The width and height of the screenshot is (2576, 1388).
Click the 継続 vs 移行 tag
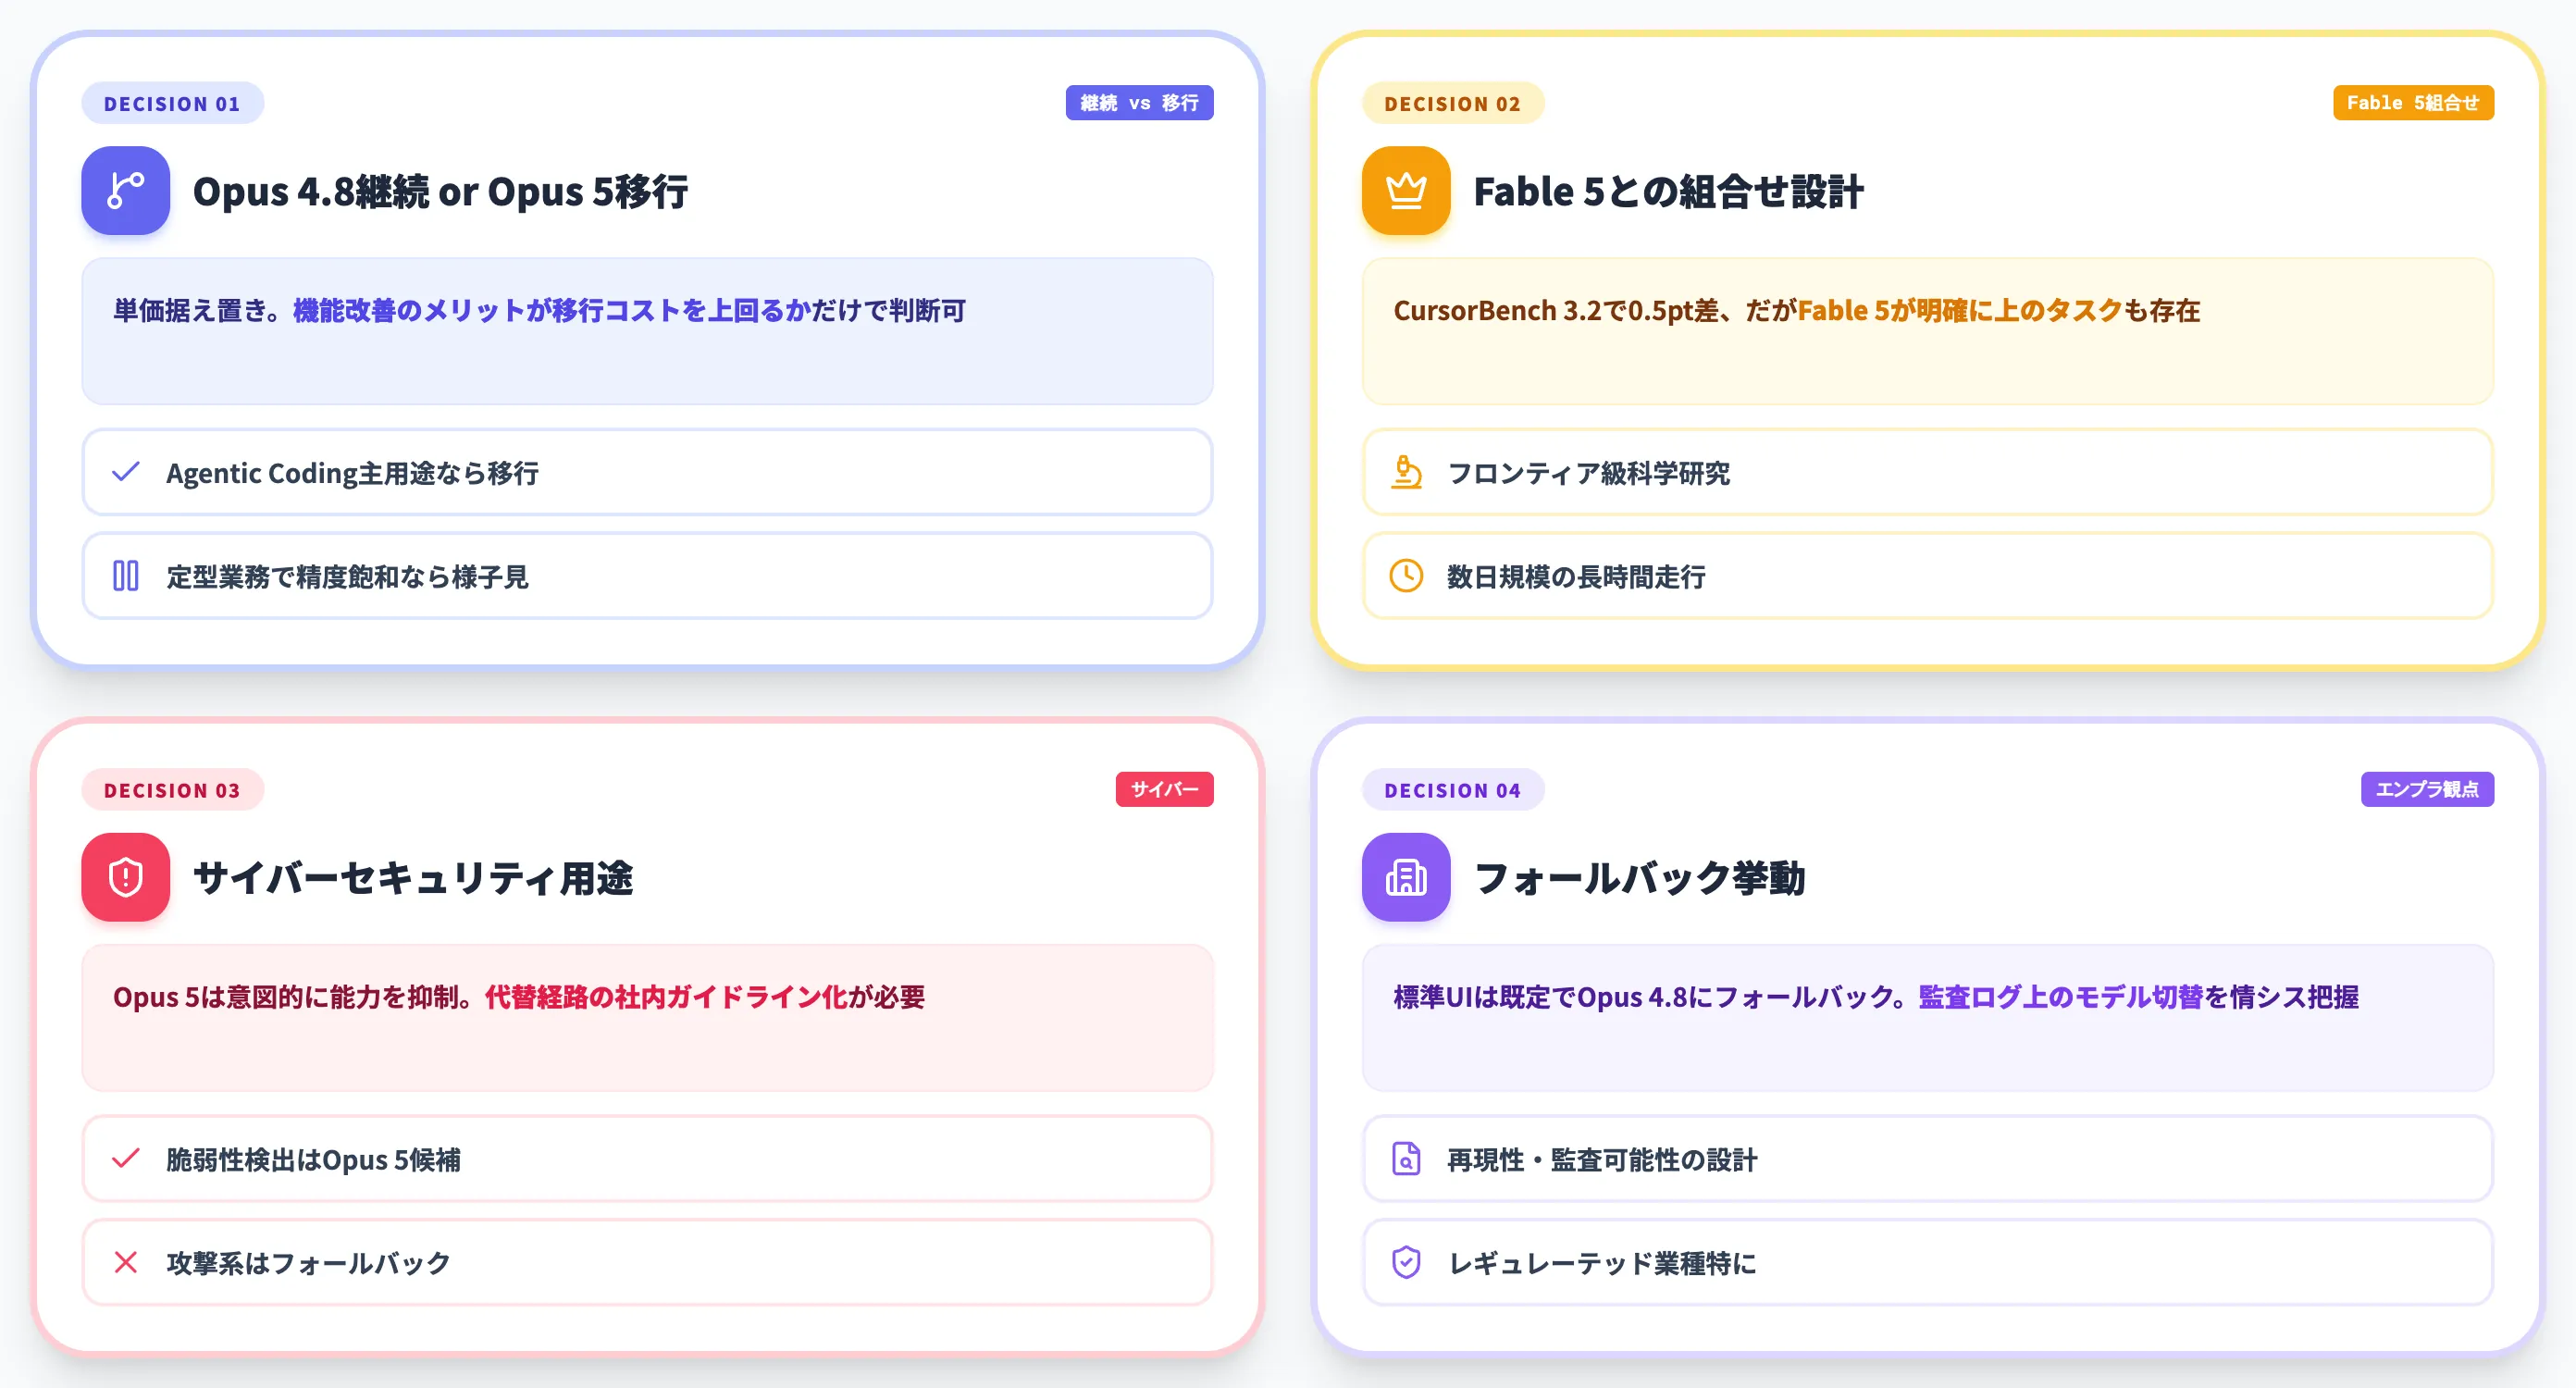coord(1139,103)
